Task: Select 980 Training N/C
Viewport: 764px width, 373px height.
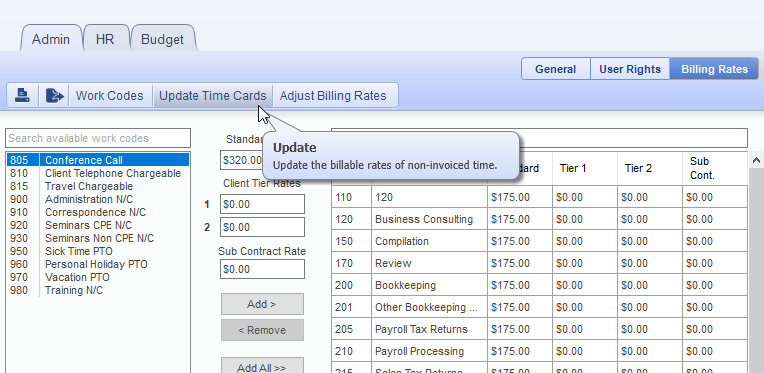Action: click(x=98, y=290)
